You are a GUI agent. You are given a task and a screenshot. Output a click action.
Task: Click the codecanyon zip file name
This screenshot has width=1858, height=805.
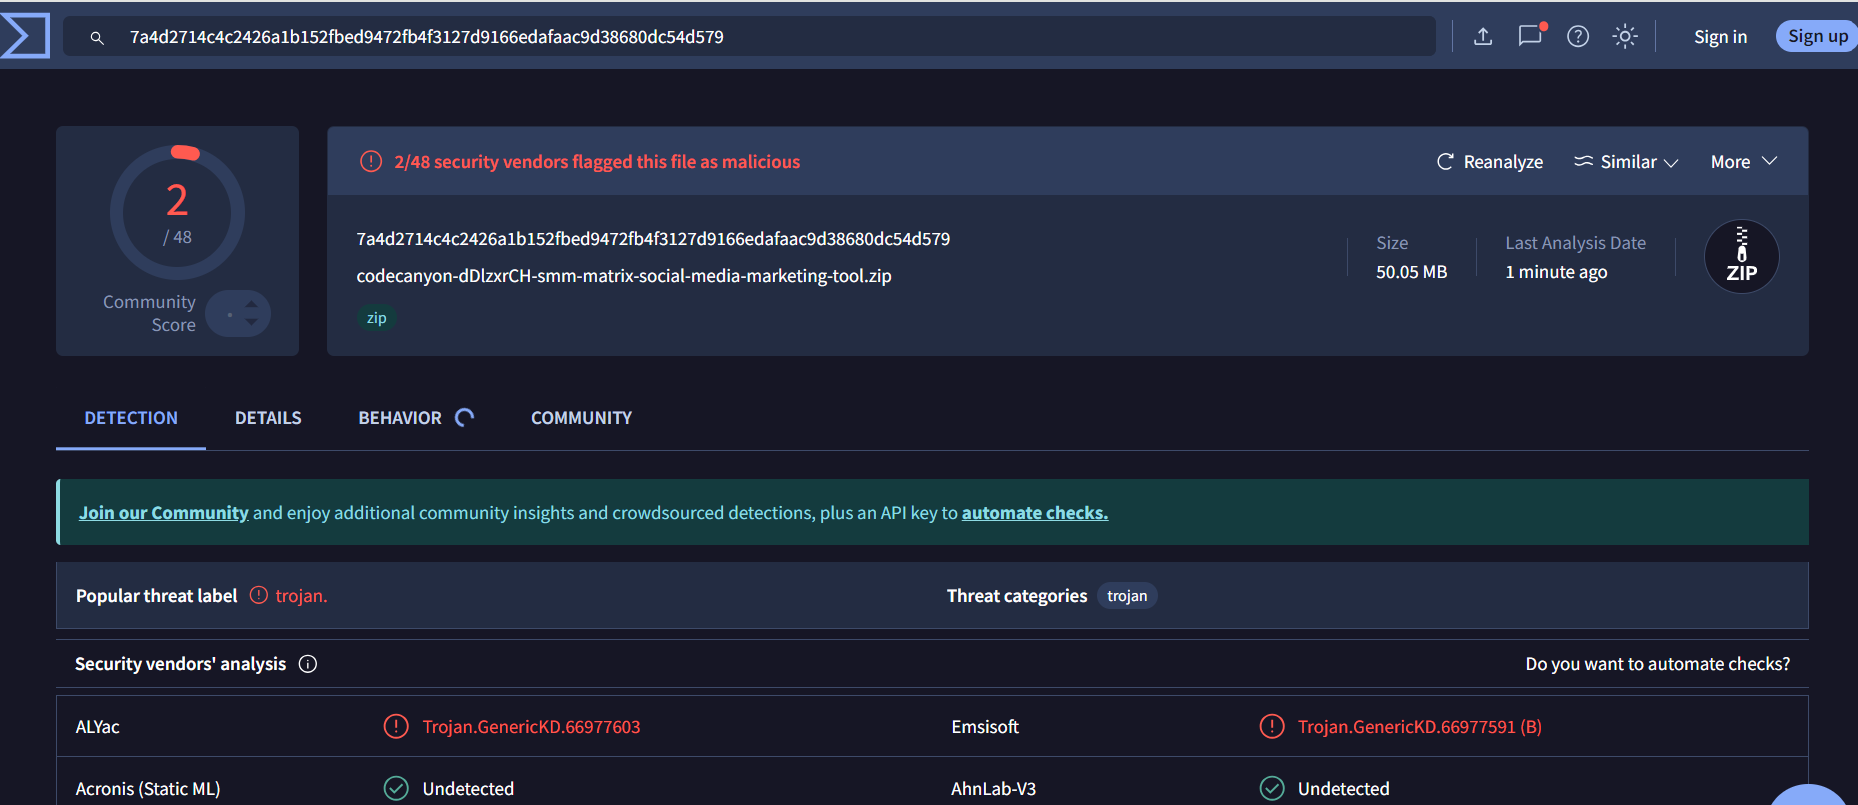(x=624, y=276)
